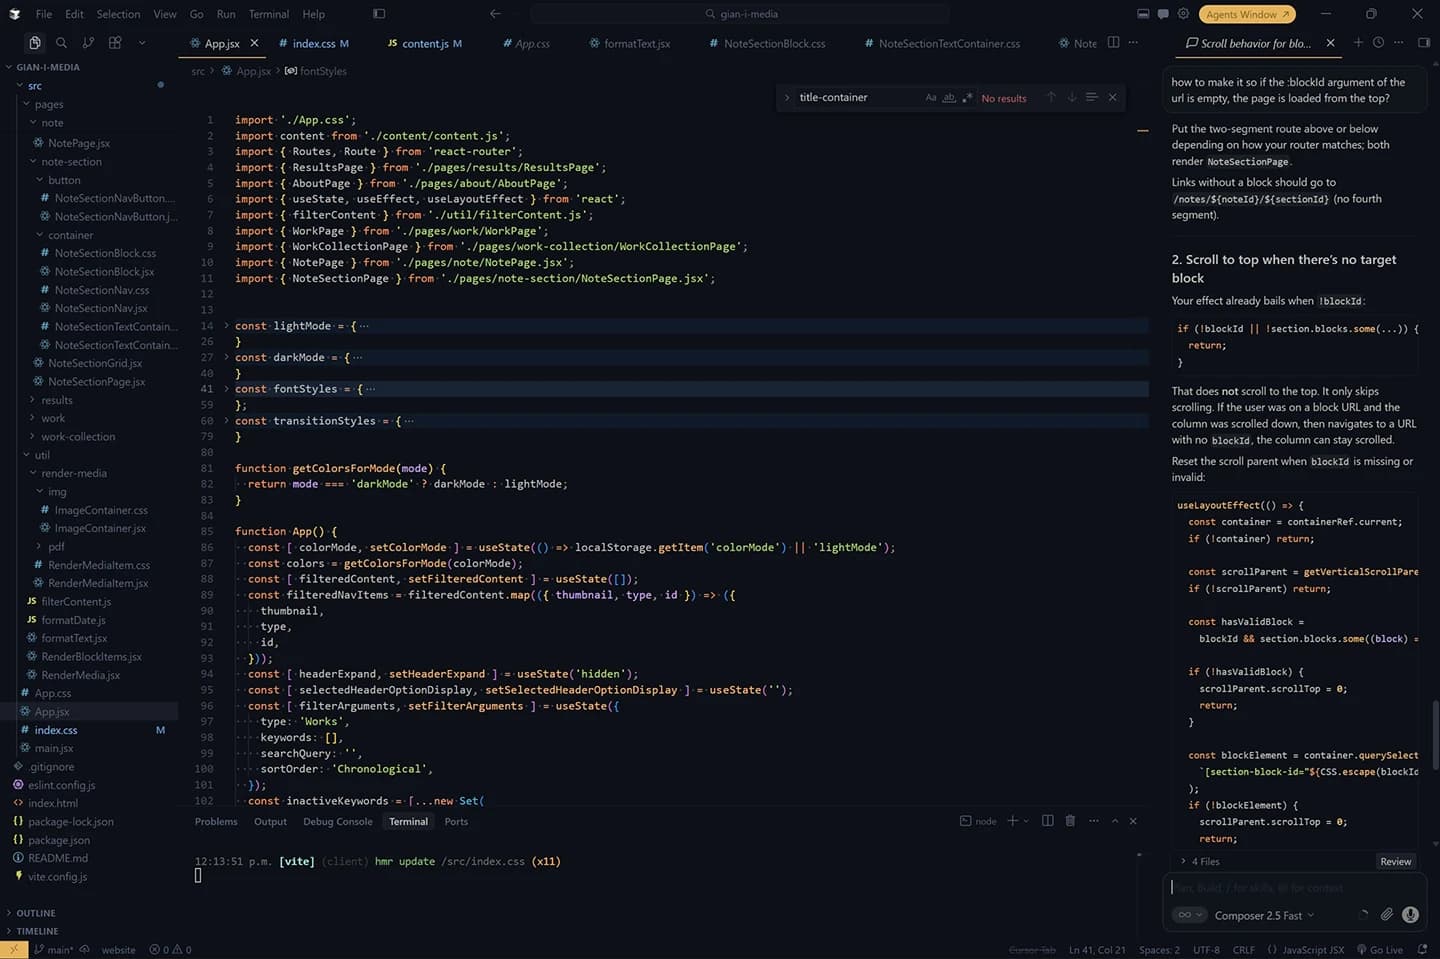Switch to the Problems panel tab
1440x959 pixels.
click(216, 821)
